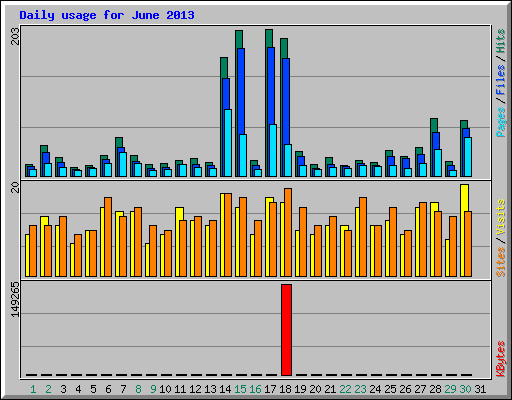The image size is (512, 400).
Task: Click the green day "22" label
Action: click(345, 389)
